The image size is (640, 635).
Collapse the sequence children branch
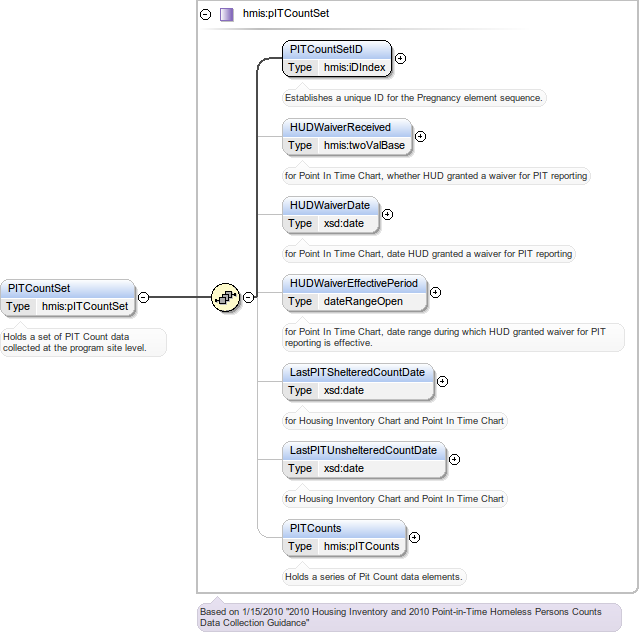coord(248,297)
